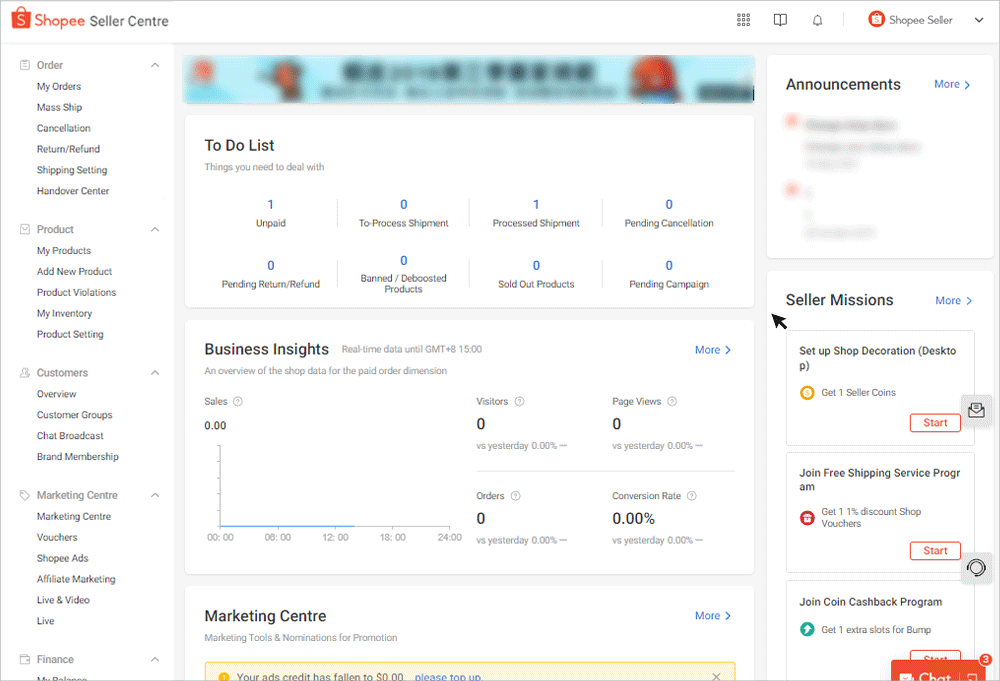Click the Order section icon in sidebar

pos(22,64)
